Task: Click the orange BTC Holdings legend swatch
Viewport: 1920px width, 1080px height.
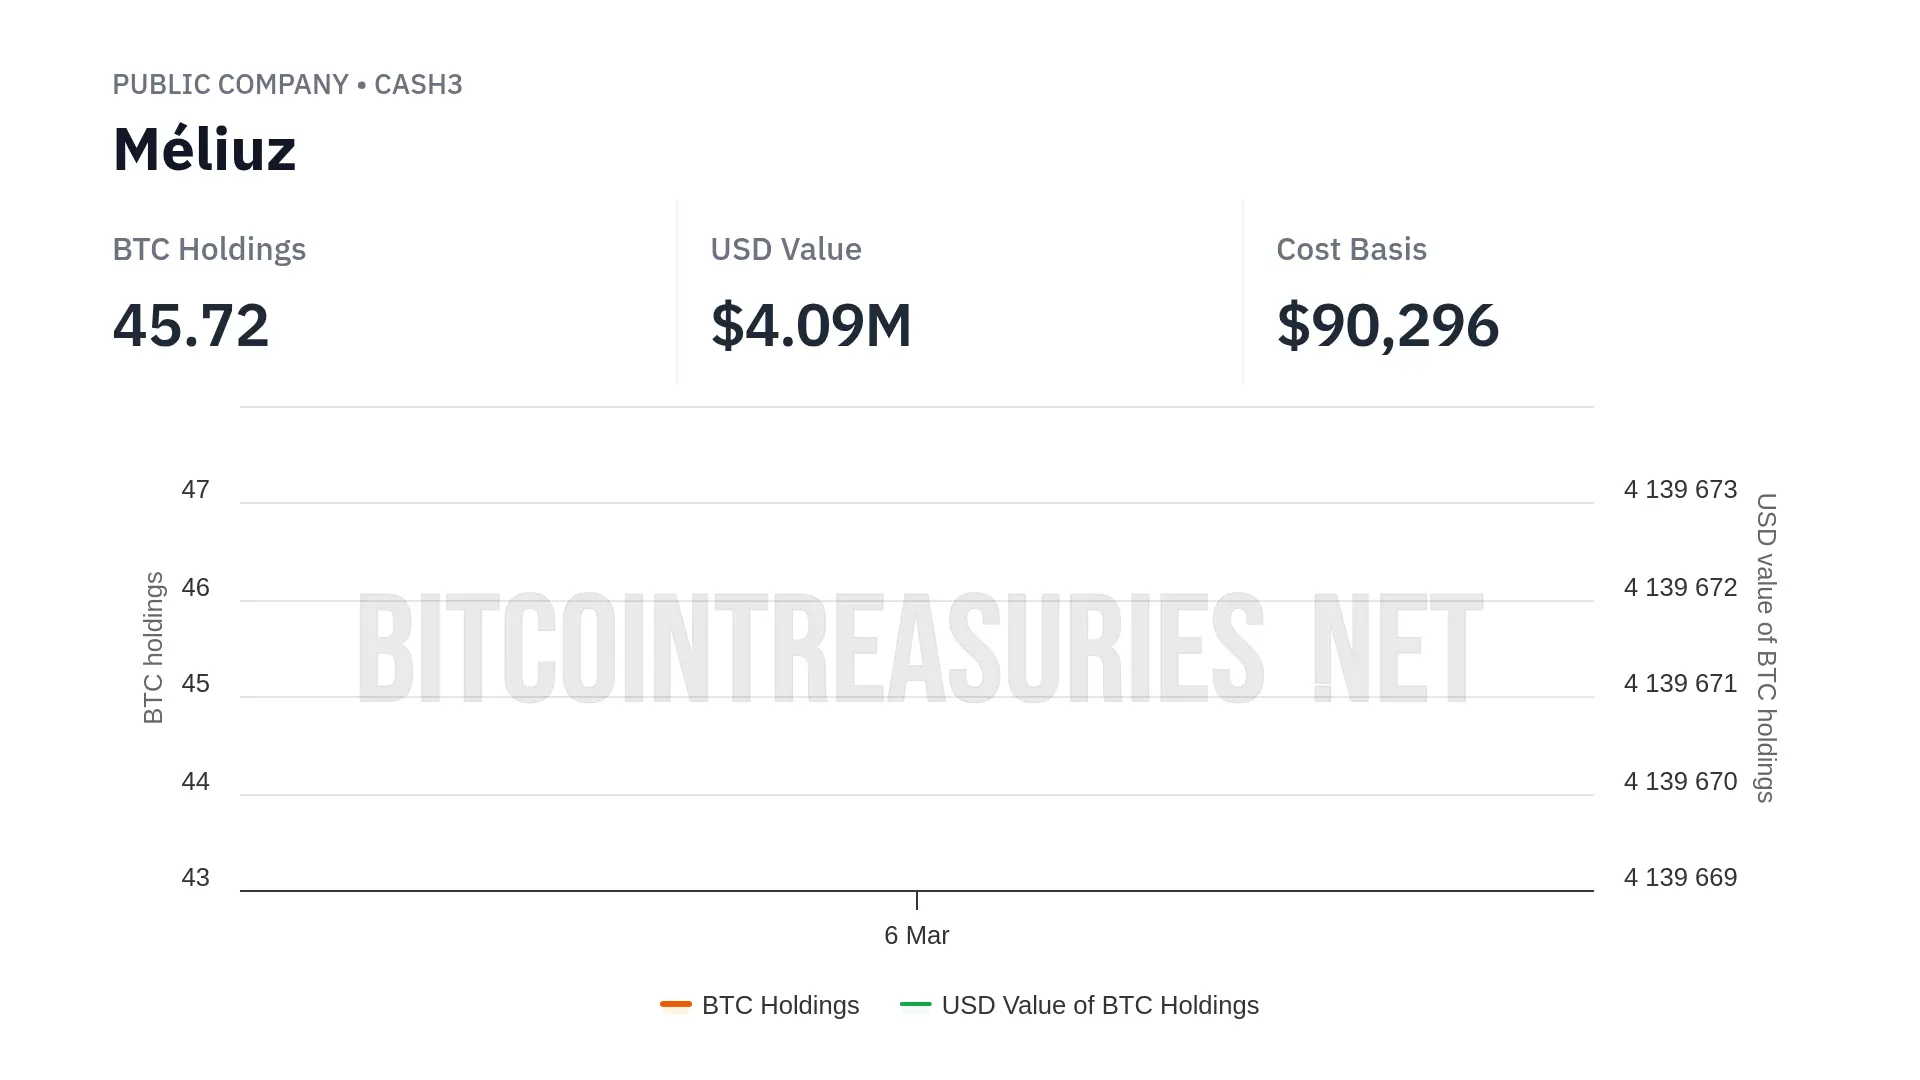Action: [x=676, y=1004]
